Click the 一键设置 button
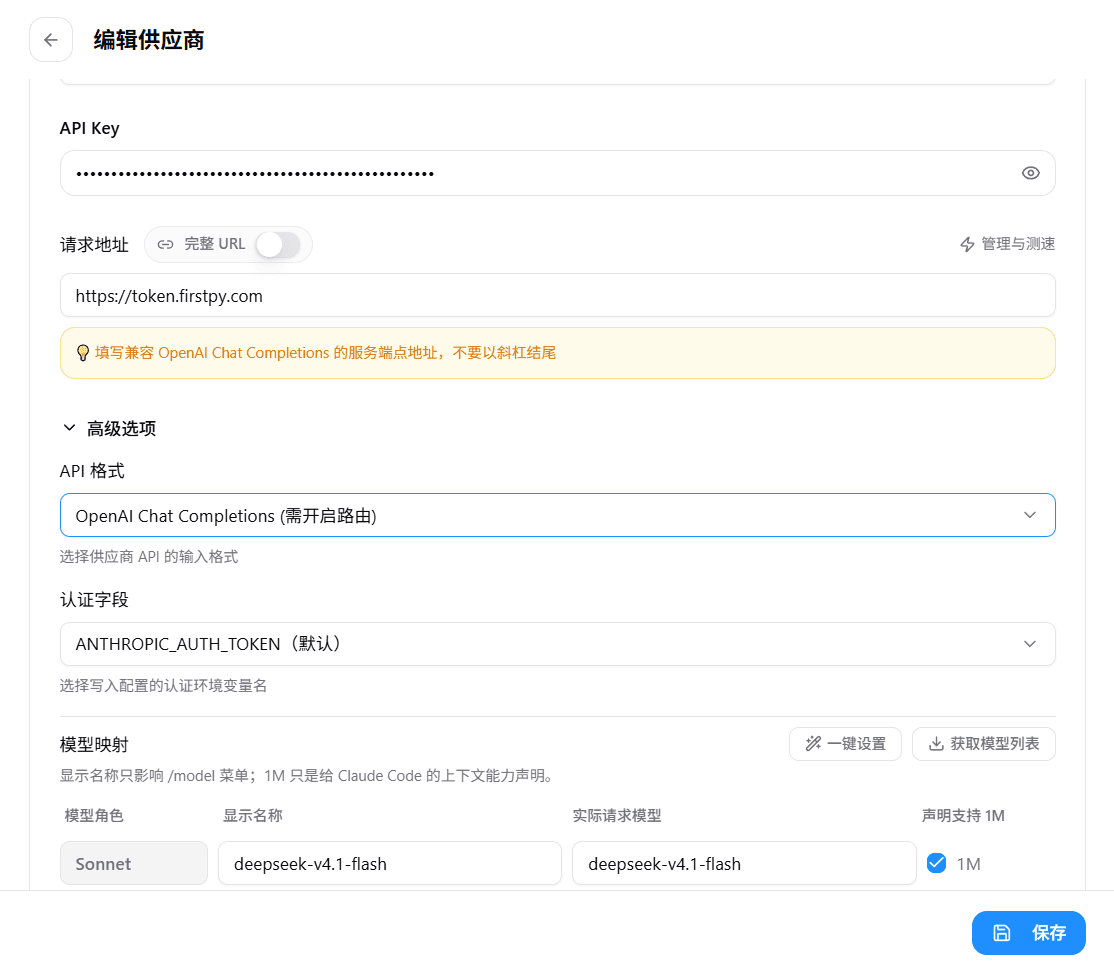1114x974 pixels. 845,744
